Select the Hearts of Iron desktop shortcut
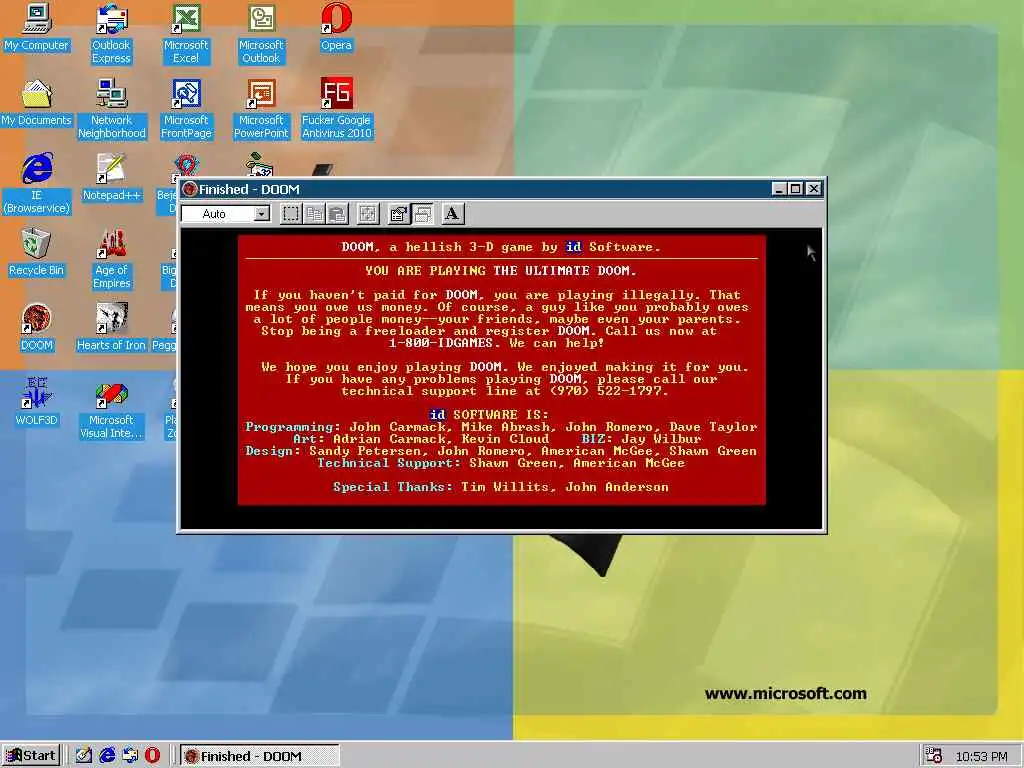The width and height of the screenshot is (1024, 768). (x=112, y=328)
